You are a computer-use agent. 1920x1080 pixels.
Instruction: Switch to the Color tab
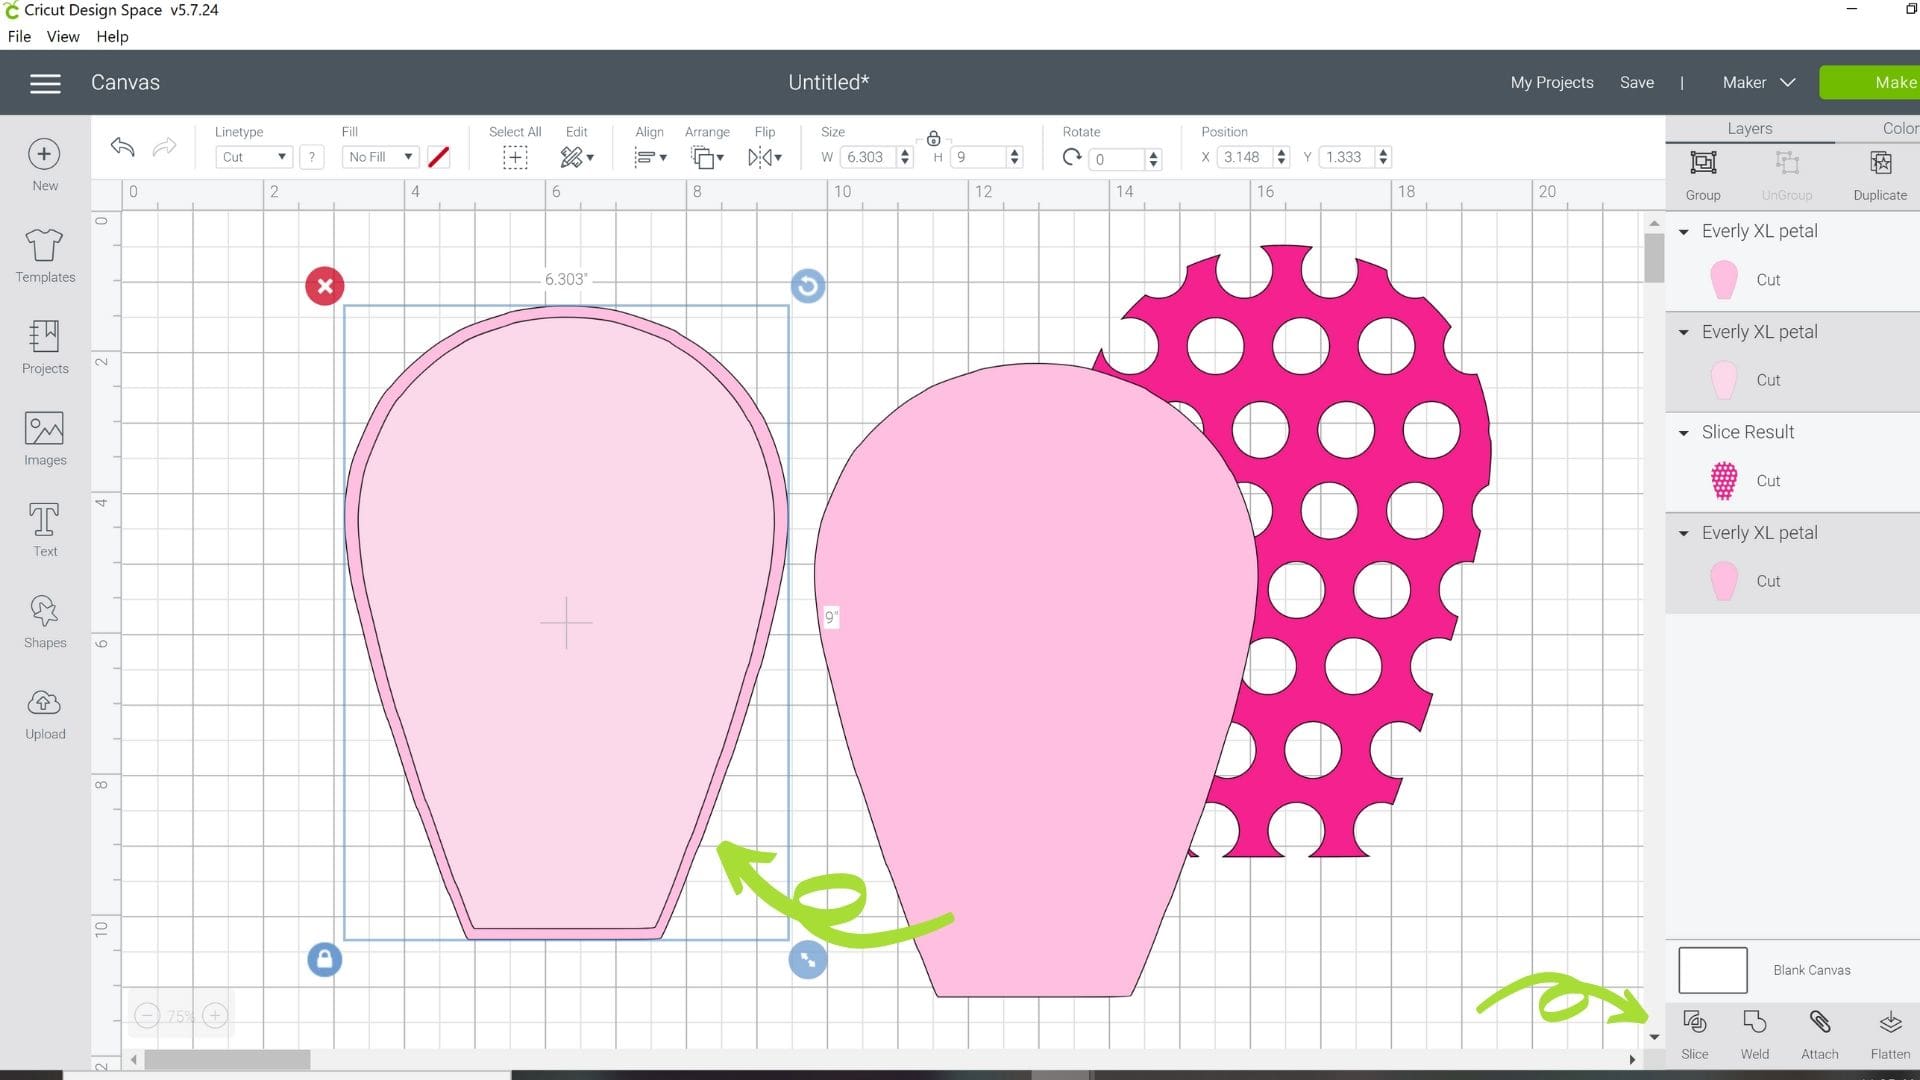[x=1899, y=128]
